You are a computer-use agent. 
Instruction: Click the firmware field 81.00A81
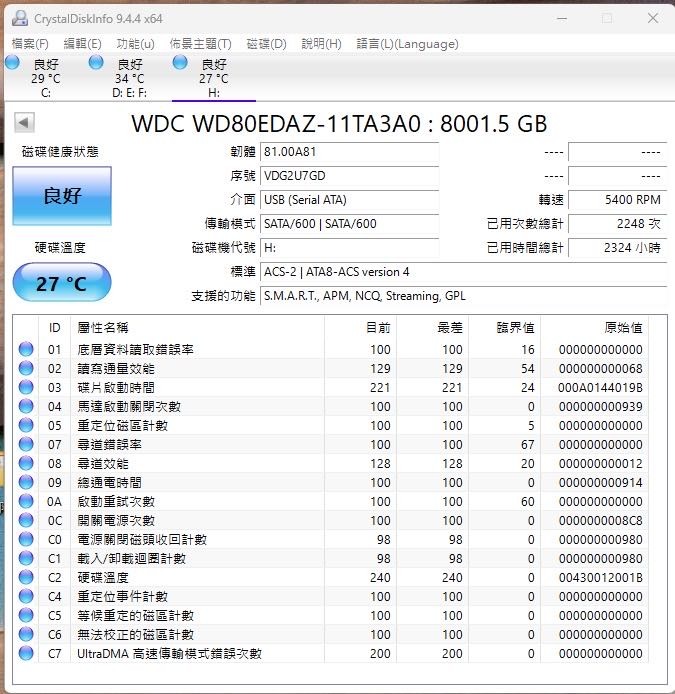point(350,152)
